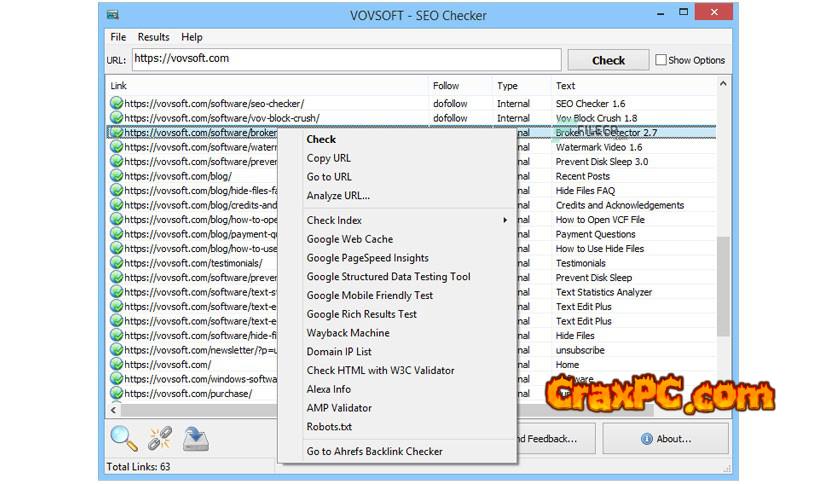Click the info icon in About button
The image size is (836, 484).
click(647, 439)
